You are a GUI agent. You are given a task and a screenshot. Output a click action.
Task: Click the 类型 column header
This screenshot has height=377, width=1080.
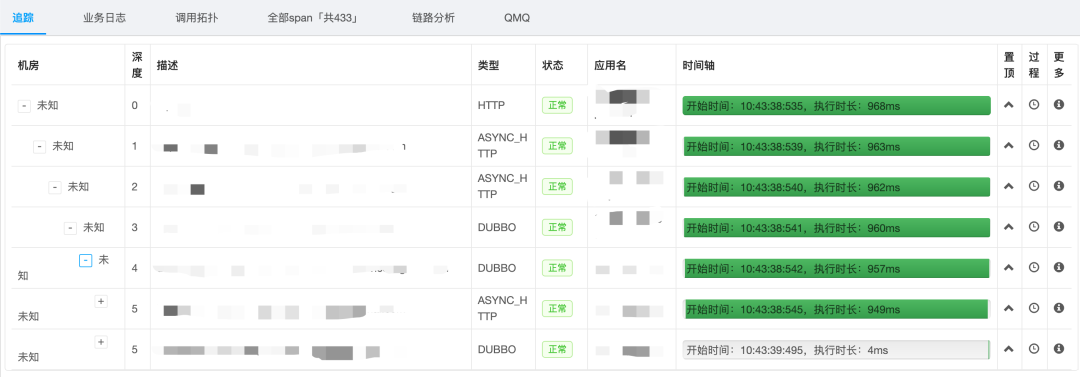[488, 65]
